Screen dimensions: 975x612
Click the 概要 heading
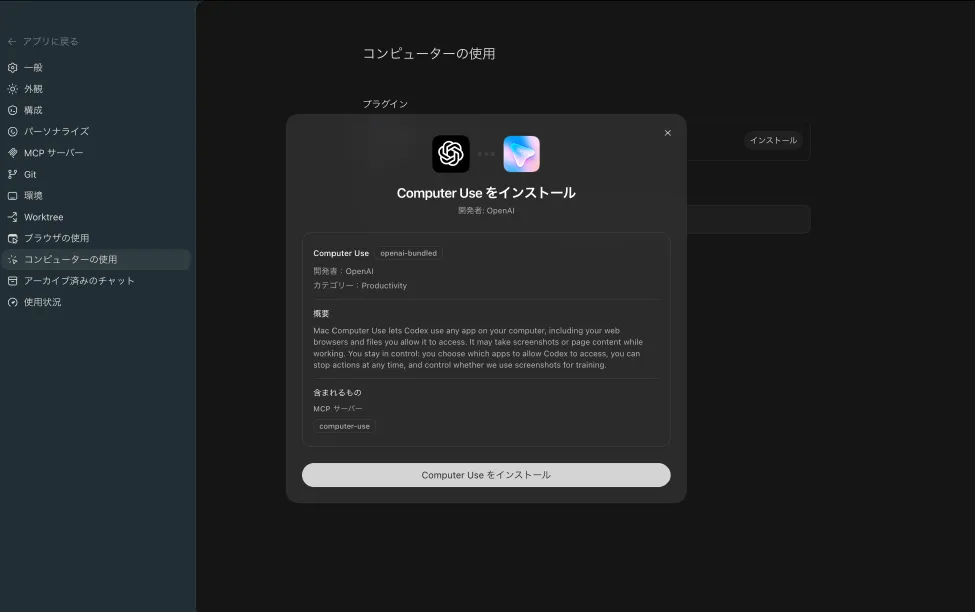click(321, 314)
